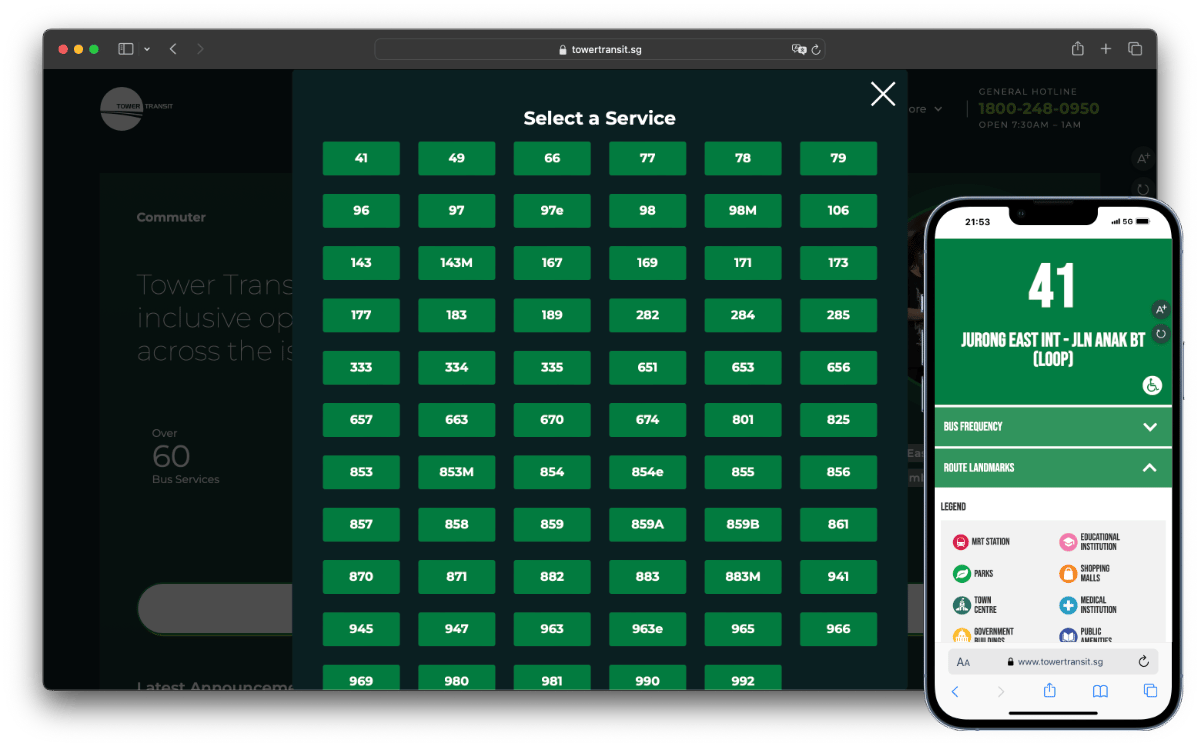Select bus service 97e
This screenshot has height=747, width=1200.
coord(552,210)
